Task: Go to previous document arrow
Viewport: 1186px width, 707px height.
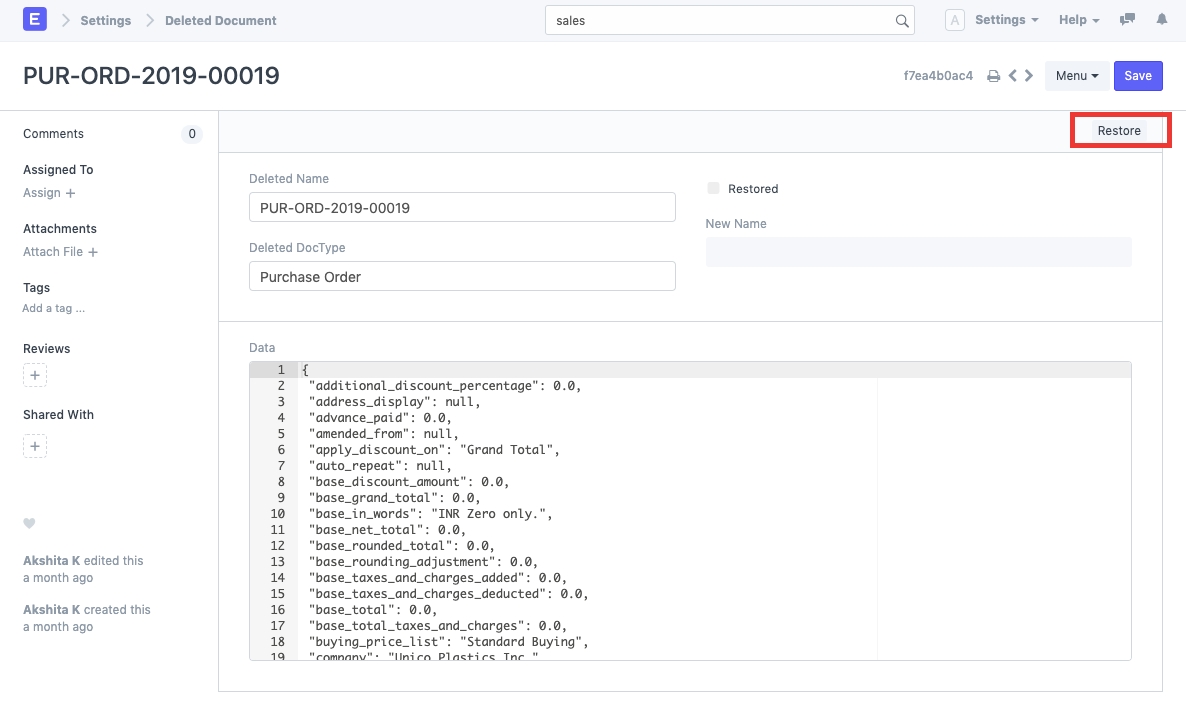Action: 1012,76
